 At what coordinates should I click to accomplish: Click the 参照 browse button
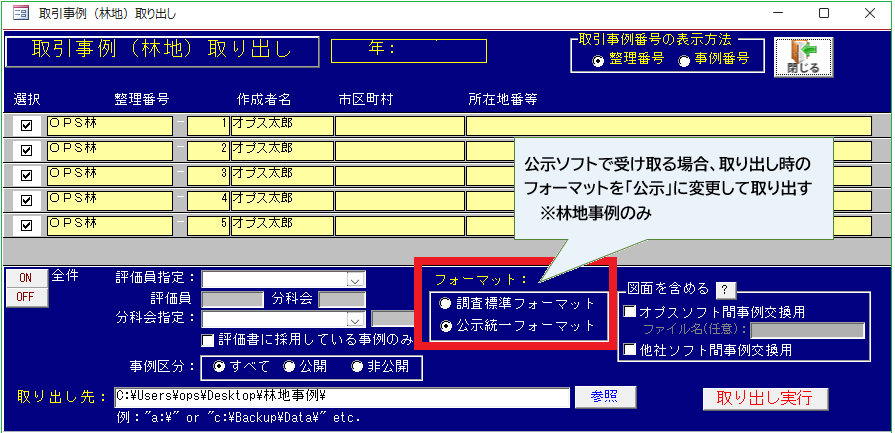click(x=604, y=397)
